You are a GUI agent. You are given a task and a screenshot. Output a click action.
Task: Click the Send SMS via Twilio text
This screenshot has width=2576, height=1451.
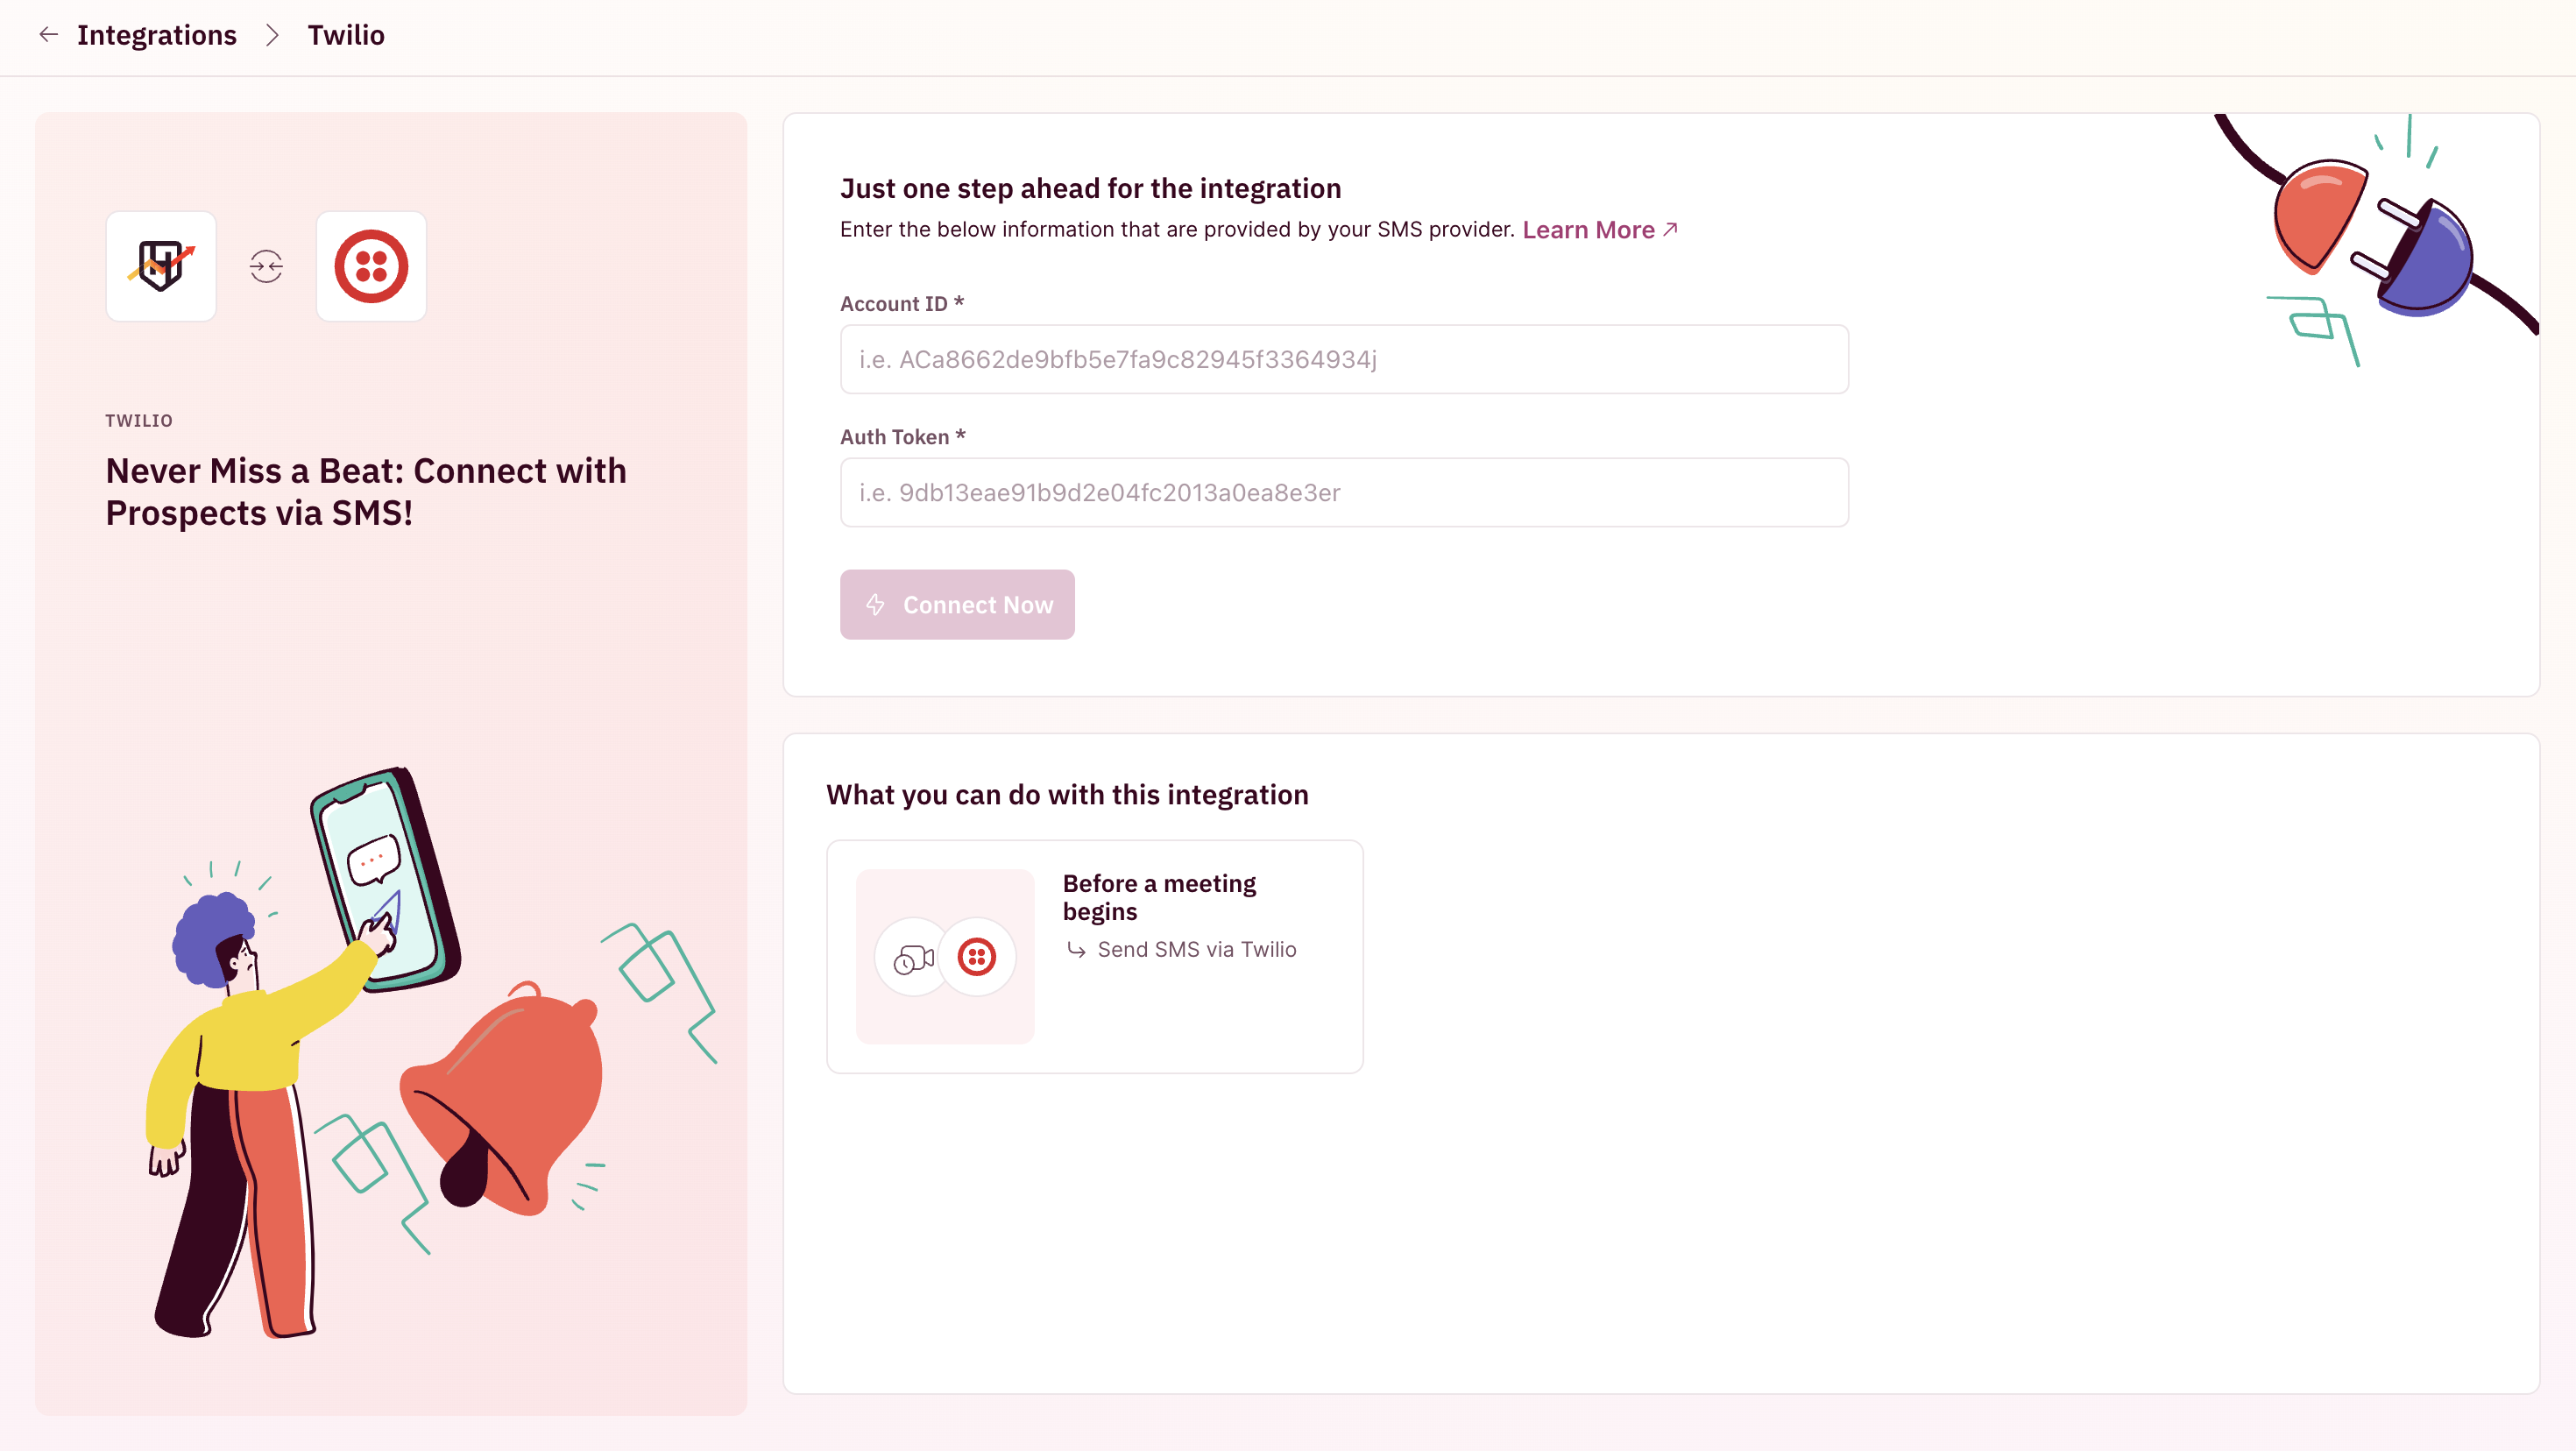coord(1197,950)
